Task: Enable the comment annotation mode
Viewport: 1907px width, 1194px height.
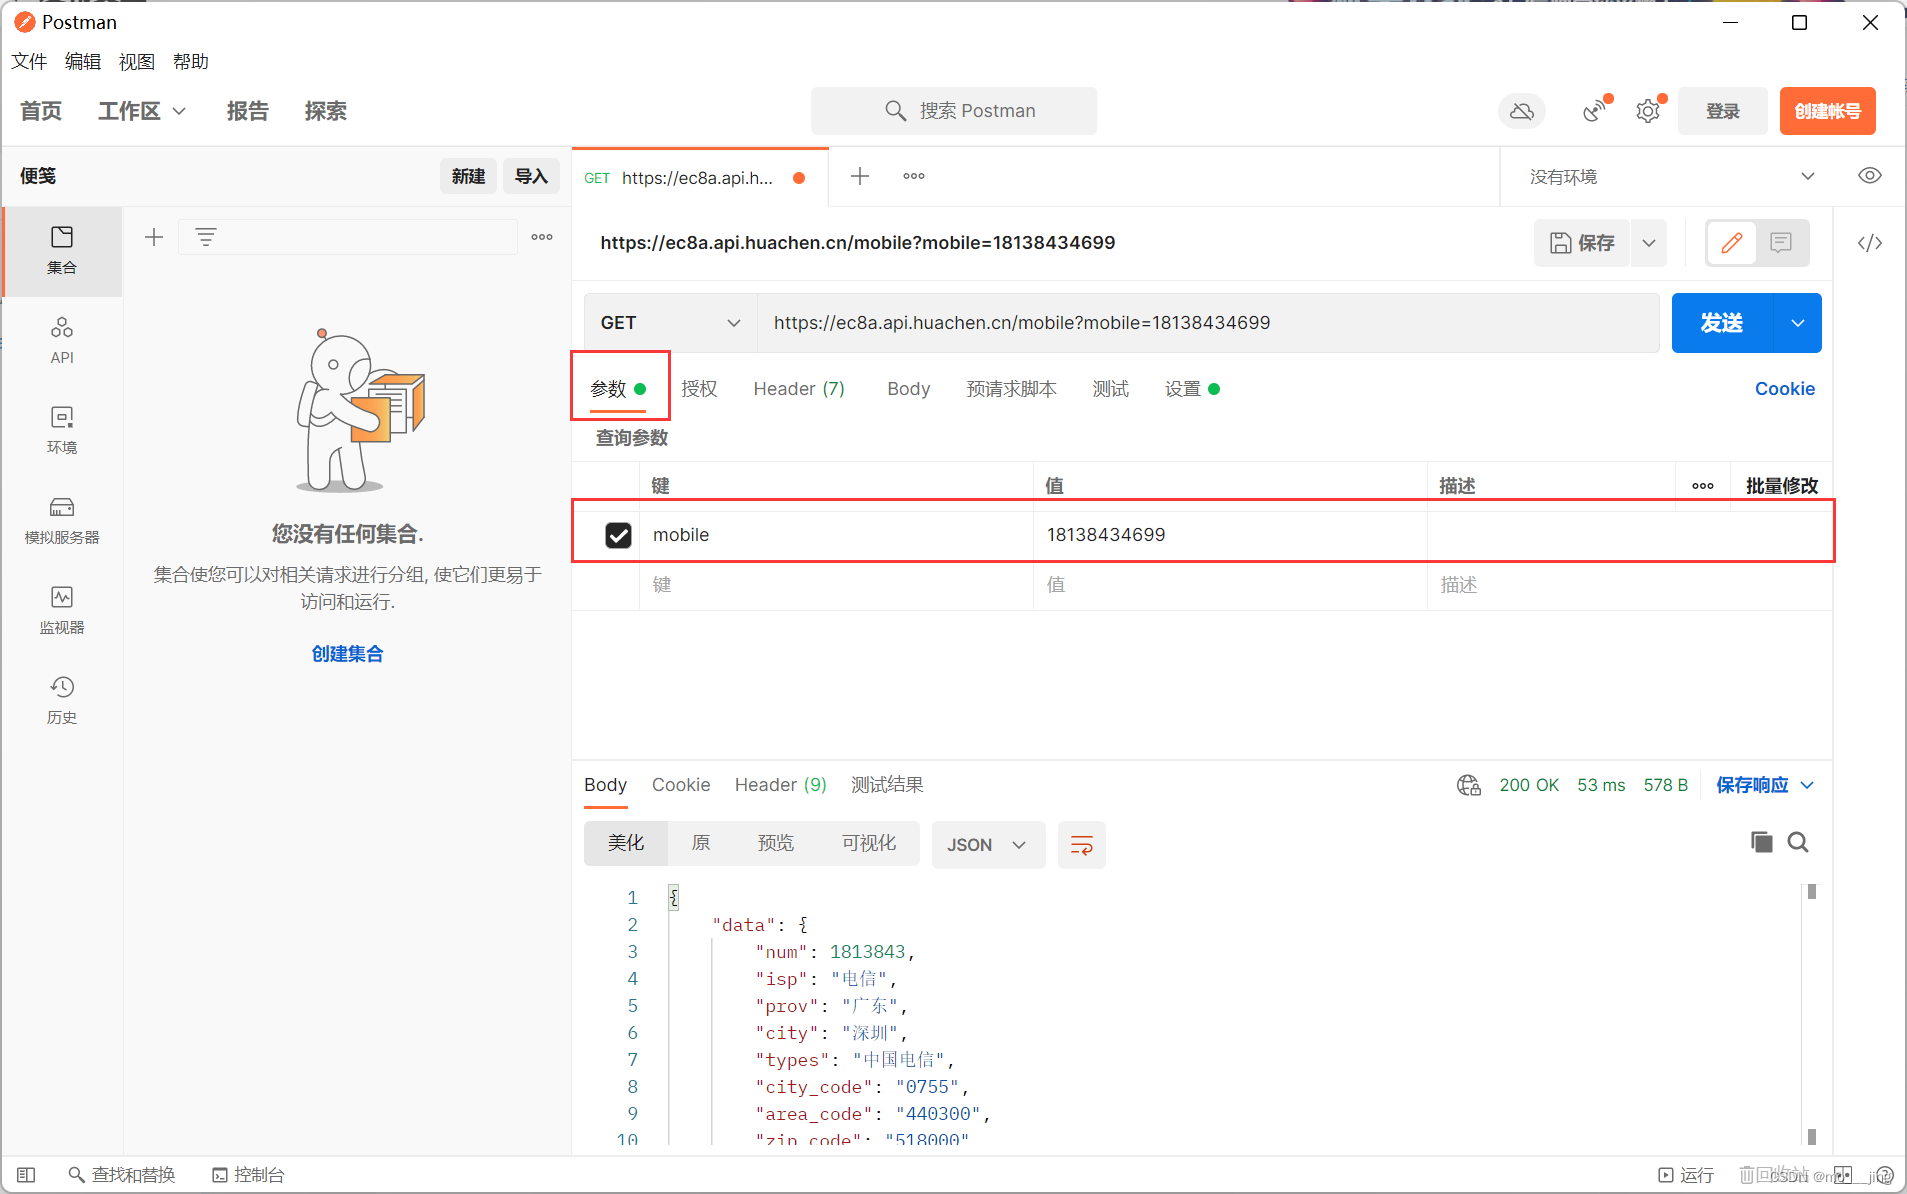Action: pyautogui.click(x=1781, y=243)
